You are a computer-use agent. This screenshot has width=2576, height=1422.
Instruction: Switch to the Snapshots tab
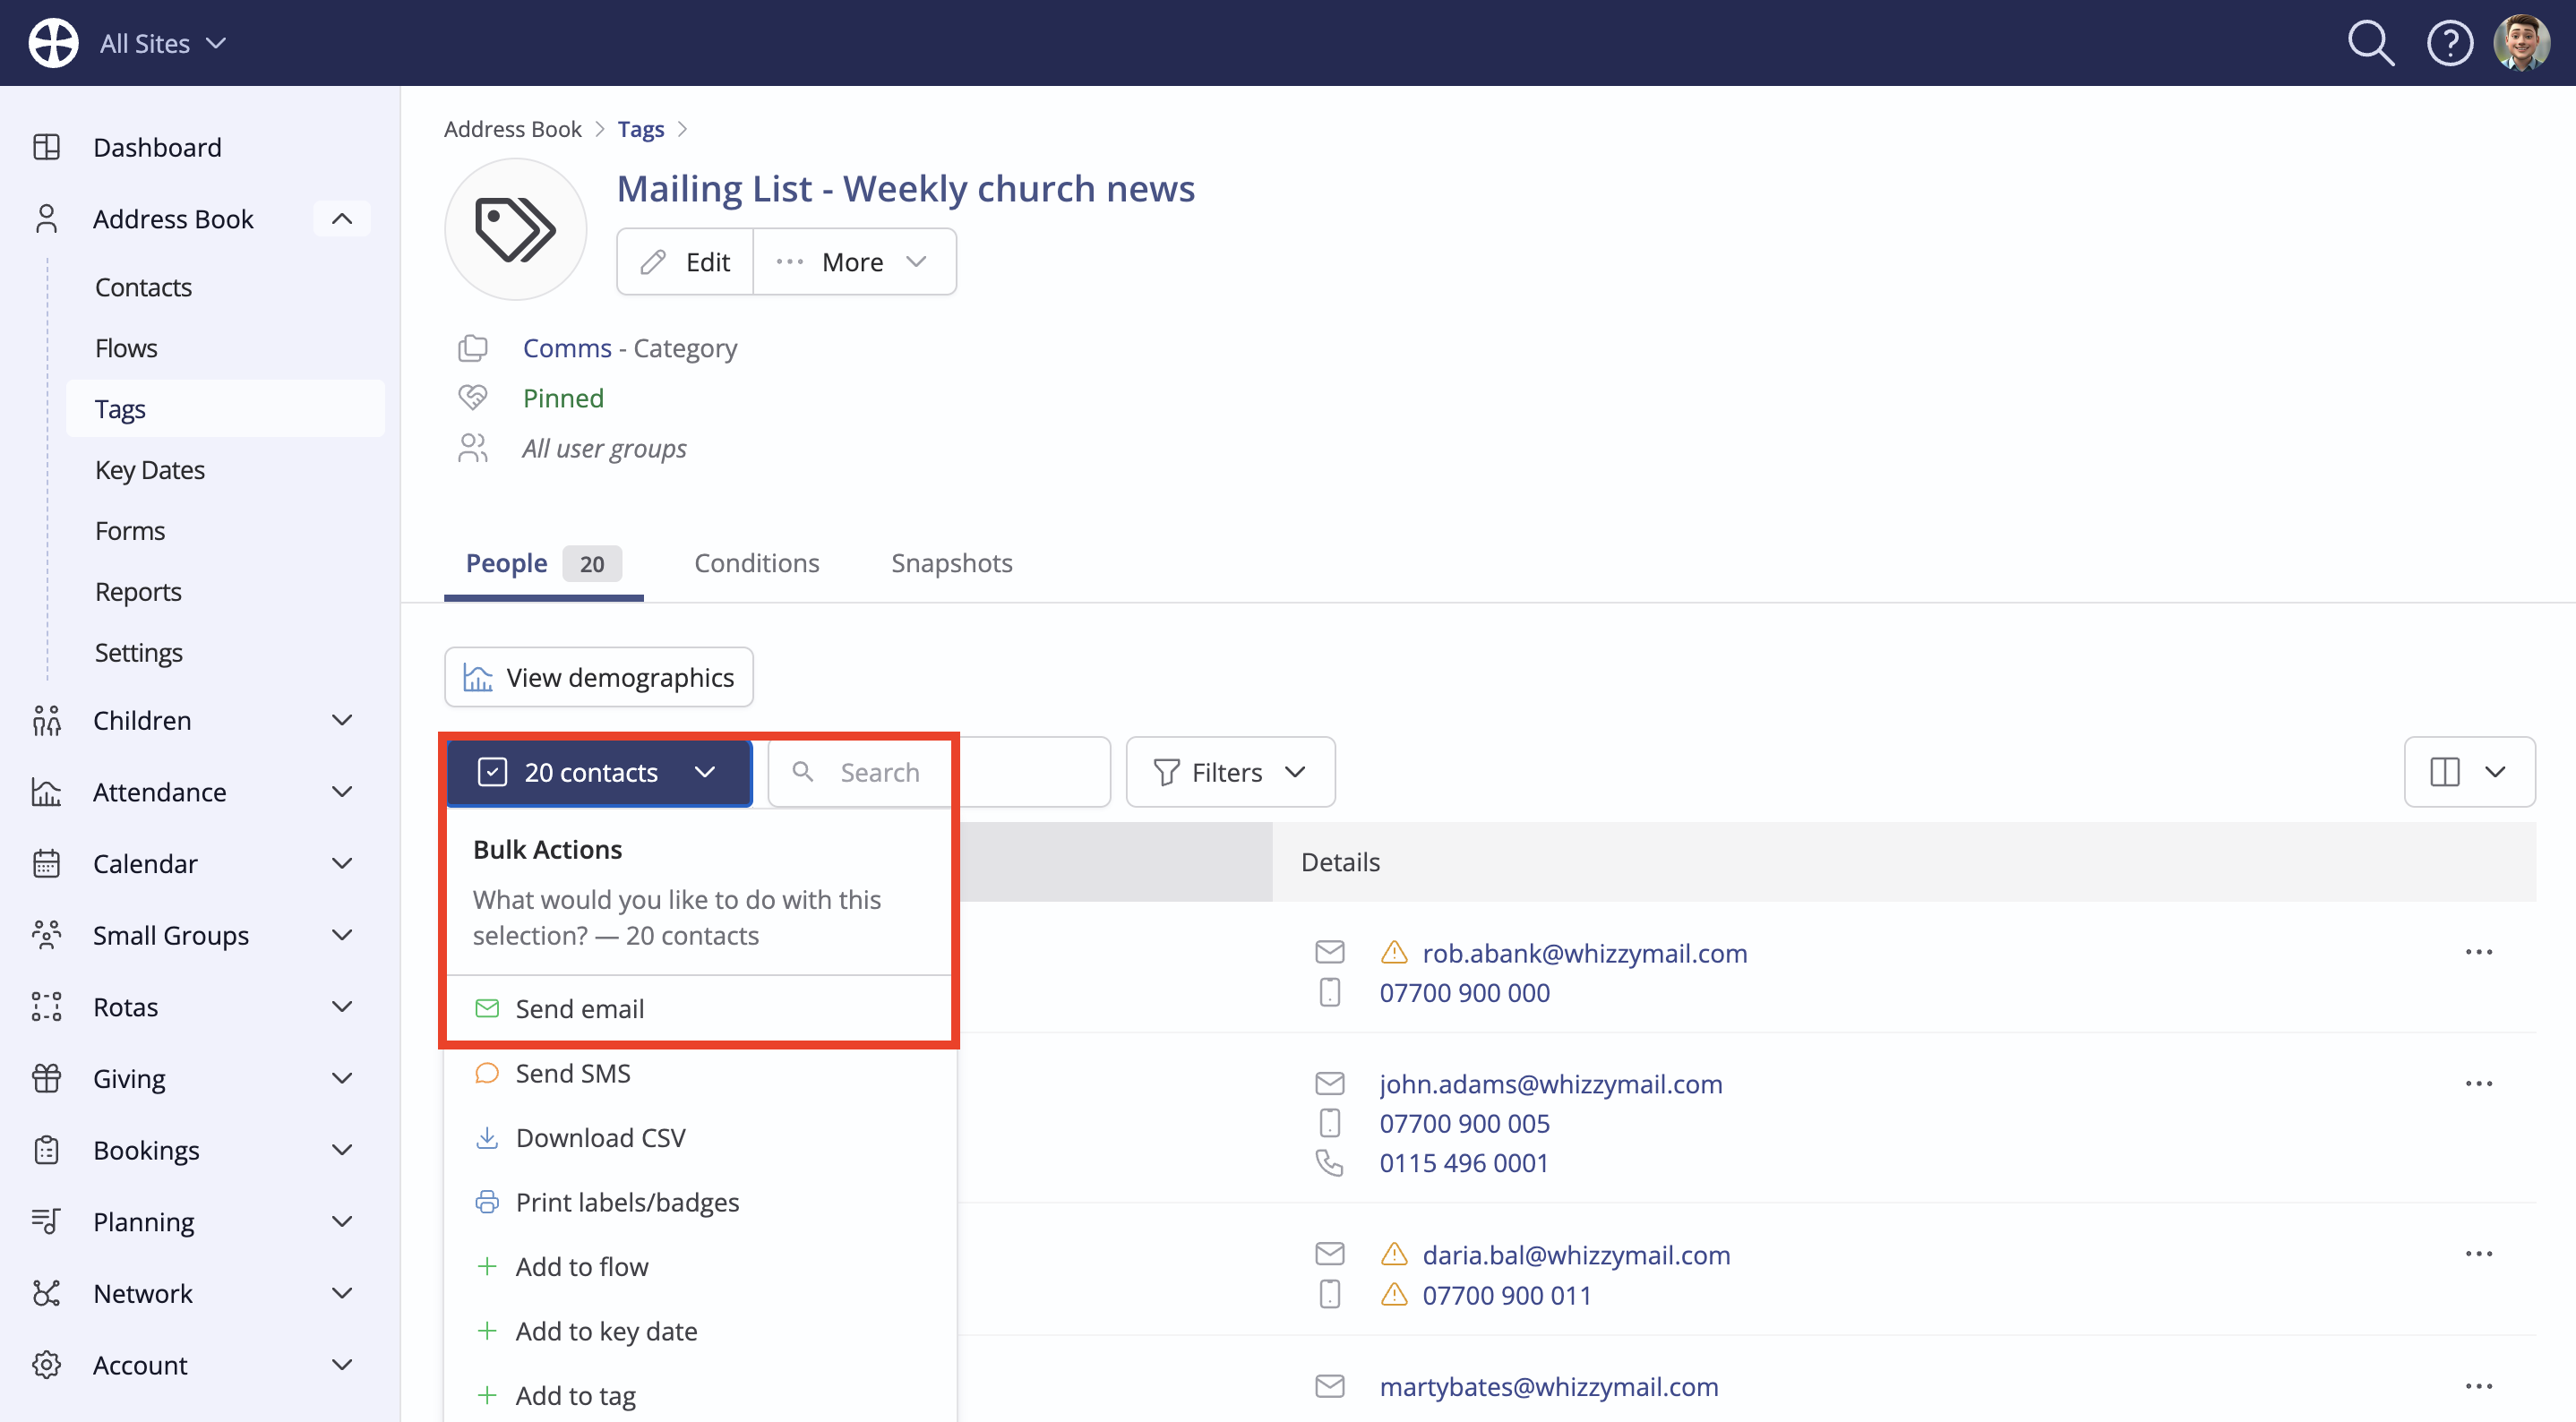pyautogui.click(x=951, y=563)
